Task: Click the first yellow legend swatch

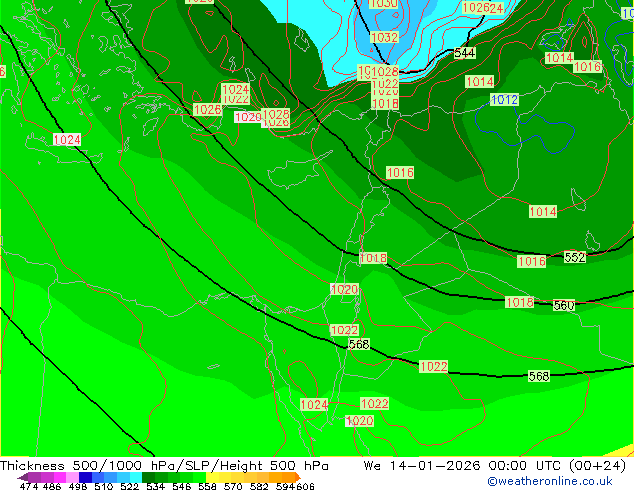Action: [212, 477]
